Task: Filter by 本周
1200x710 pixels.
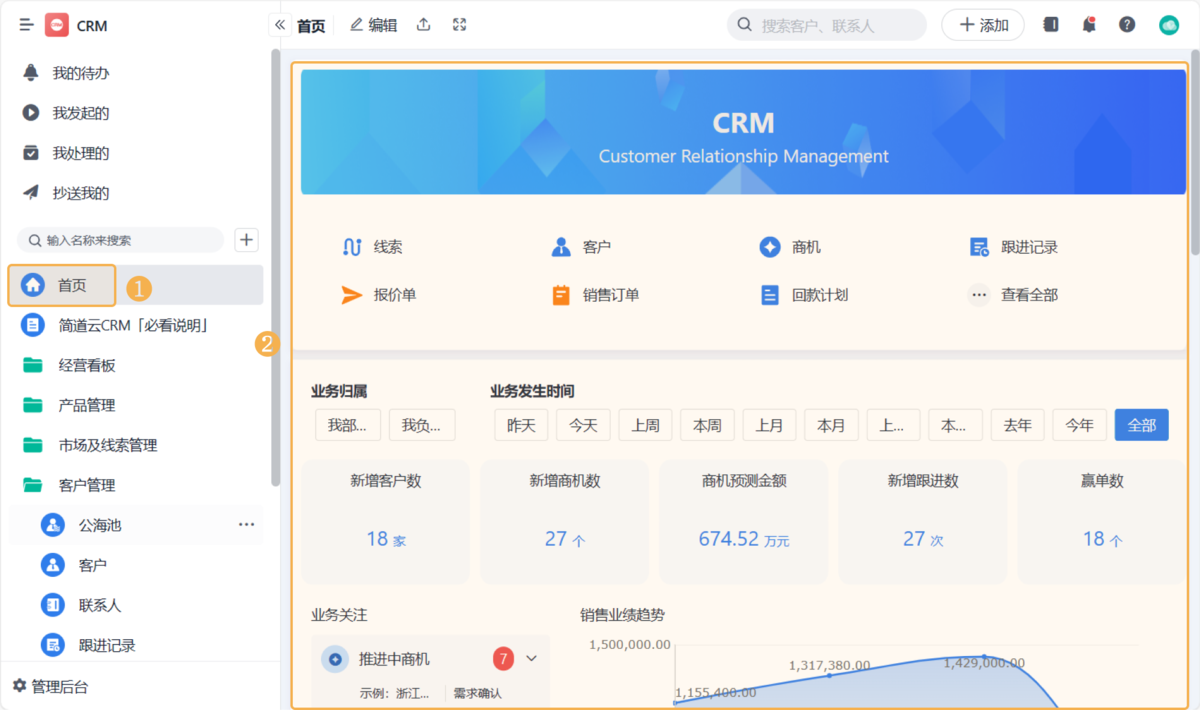Action: (x=707, y=425)
